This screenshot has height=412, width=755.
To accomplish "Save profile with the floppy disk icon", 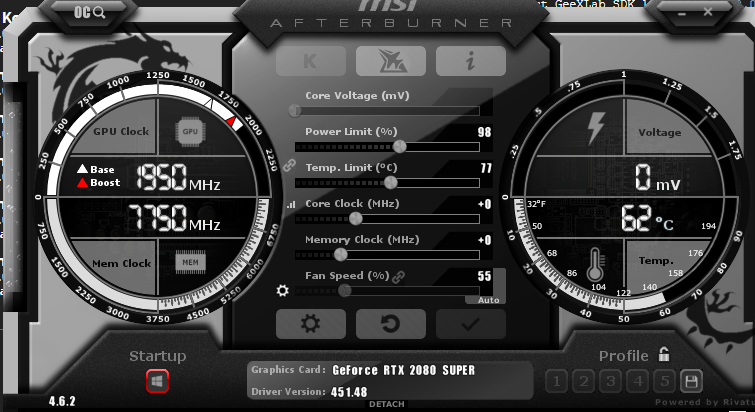I will coord(691,382).
